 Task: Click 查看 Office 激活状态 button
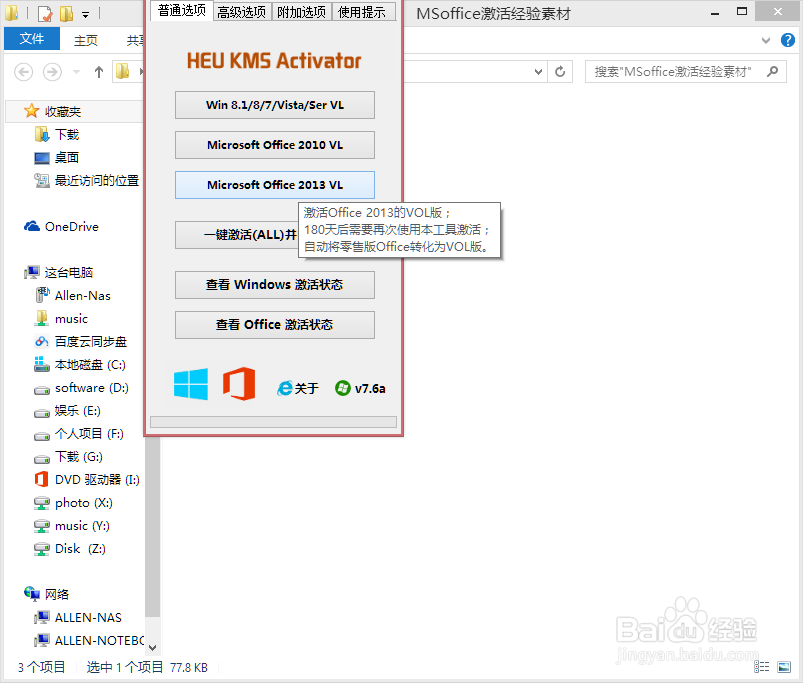(274, 325)
